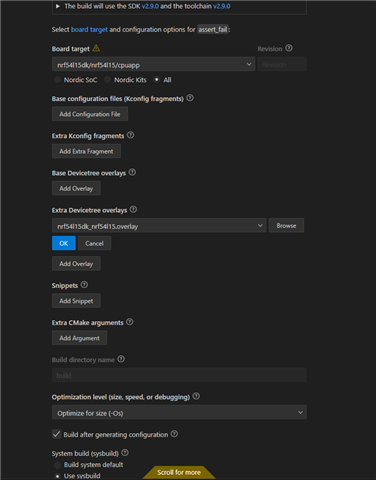Choose Build system default radio option
The height and width of the screenshot is (480, 376).
tap(58, 465)
